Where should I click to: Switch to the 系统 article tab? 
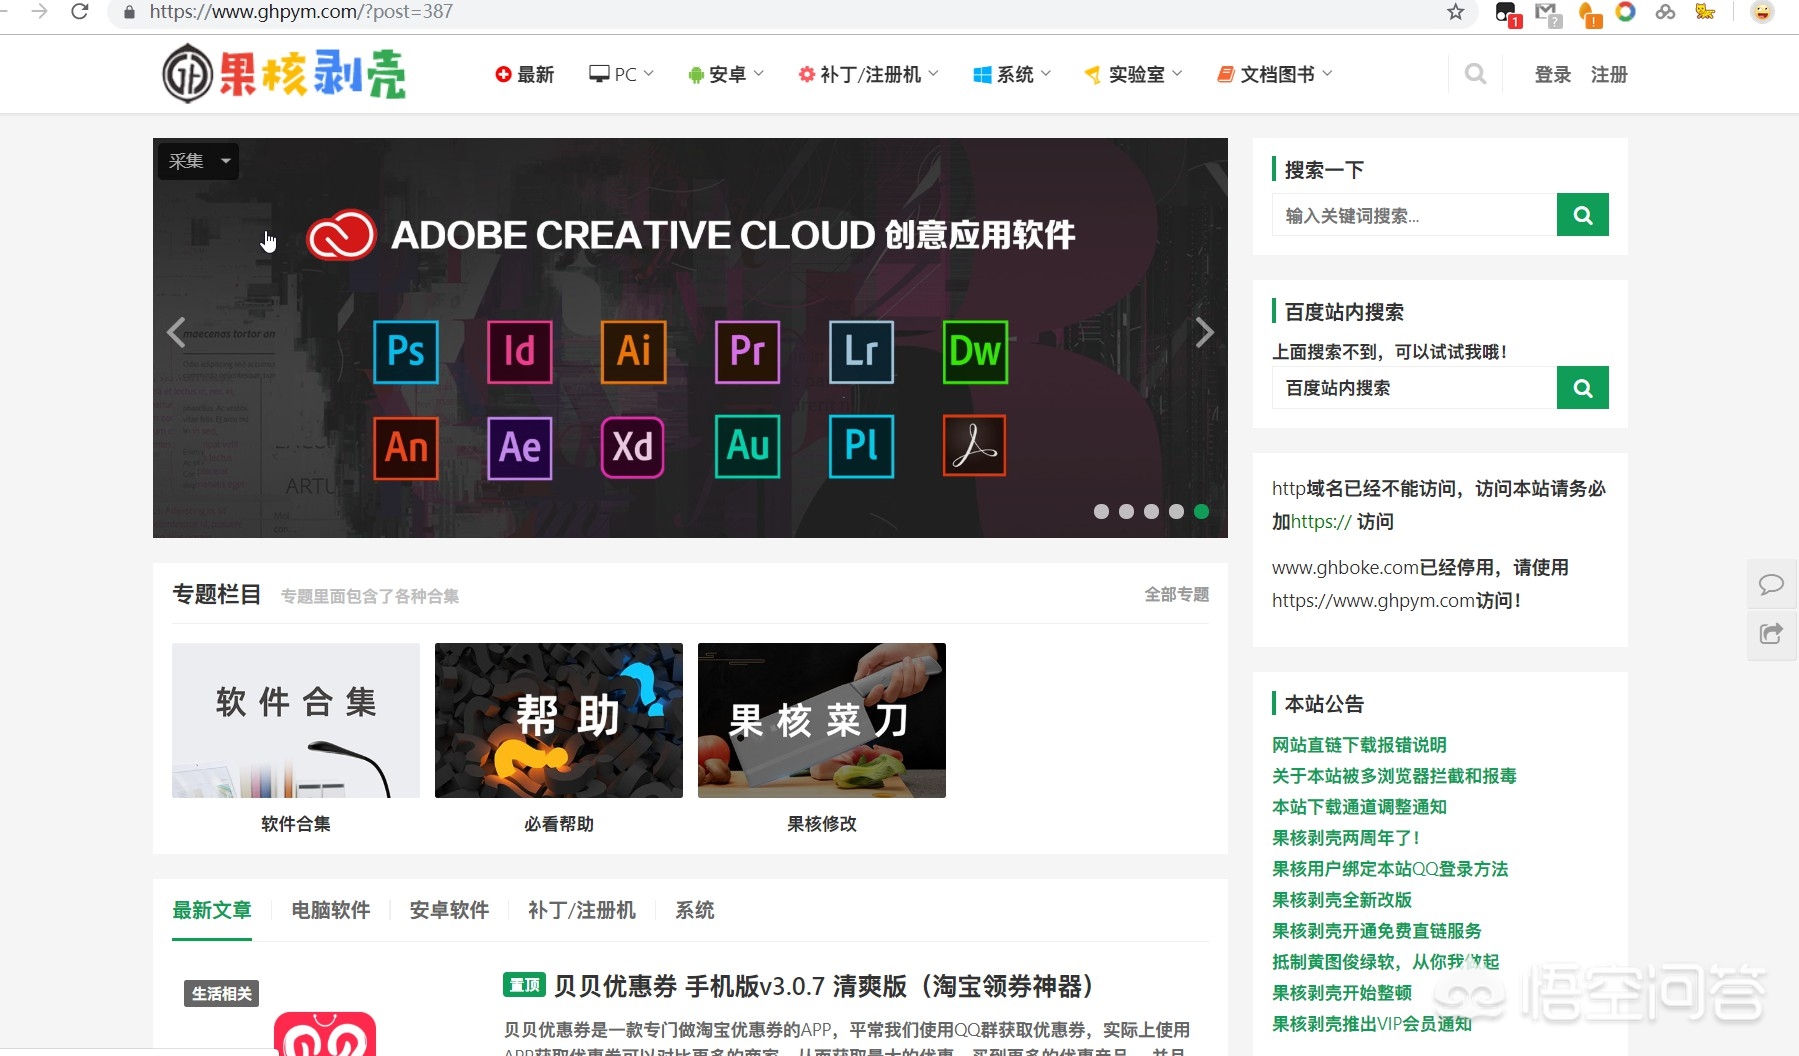pyautogui.click(x=695, y=910)
